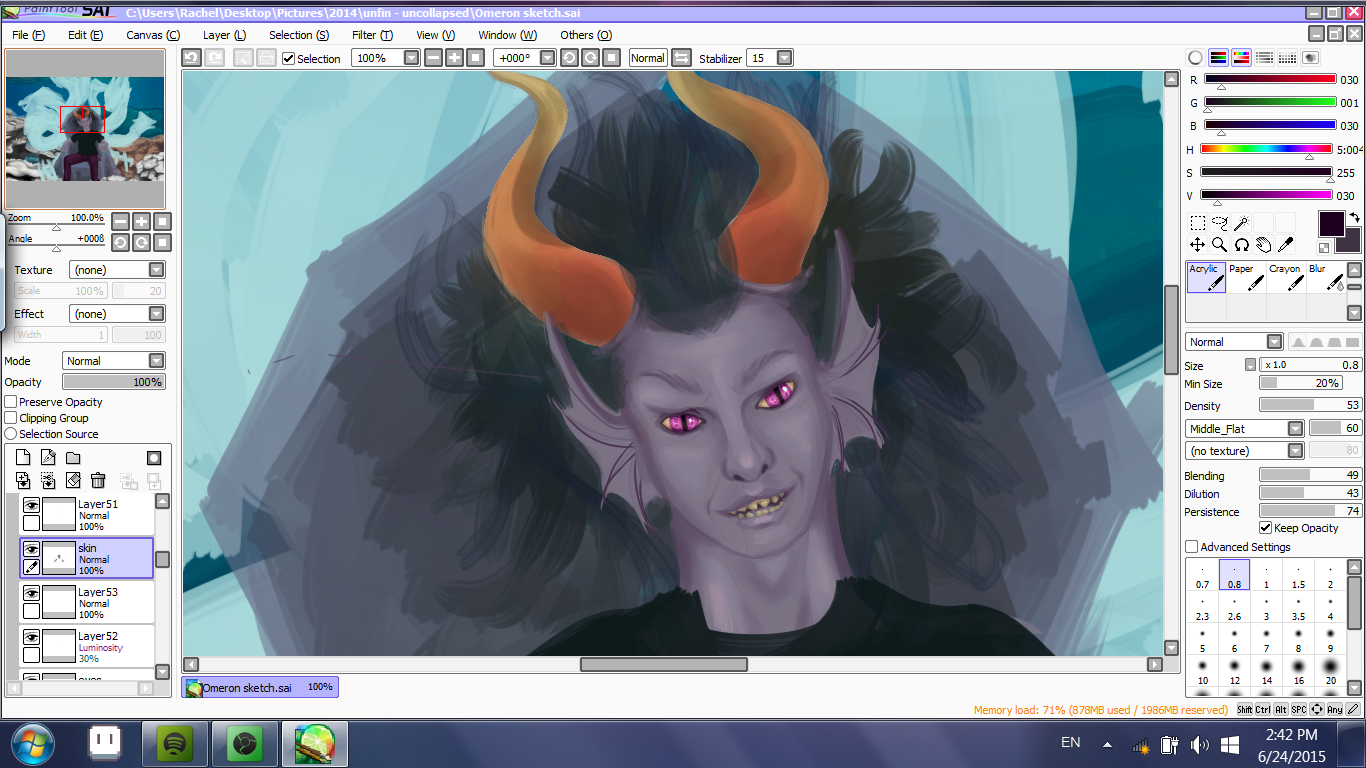
Task: Click the Spotify icon in the taskbar
Action: point(176,744)
